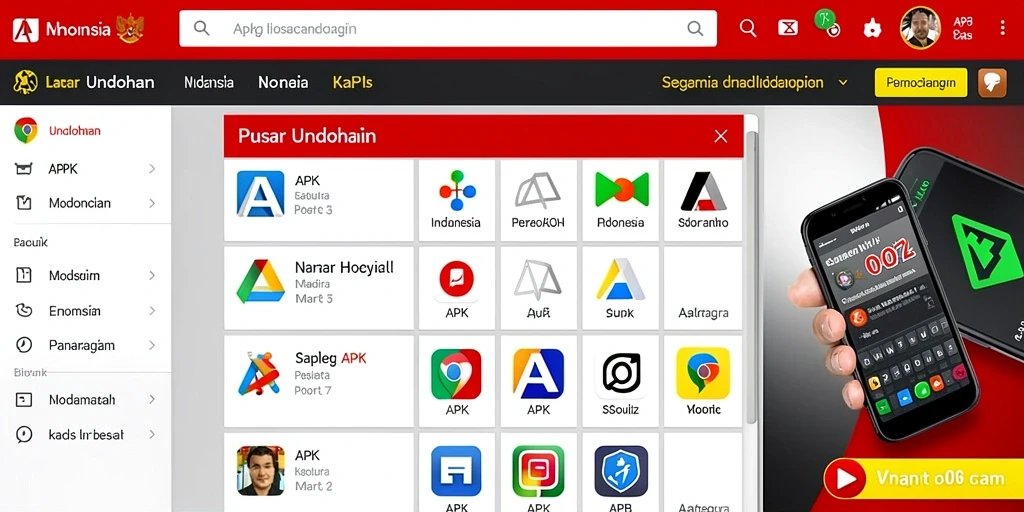Click the green notification badge icon
The height and width of the screenshot is (512, 1024).
click(x=825, y=21)
